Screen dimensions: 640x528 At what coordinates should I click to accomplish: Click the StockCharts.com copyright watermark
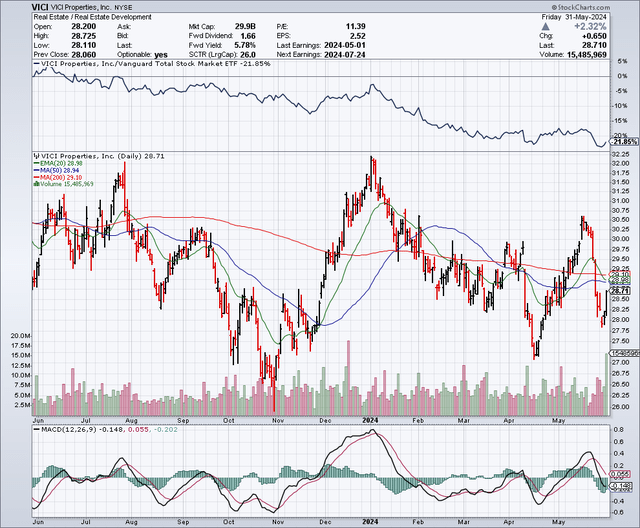pos(602,5)
